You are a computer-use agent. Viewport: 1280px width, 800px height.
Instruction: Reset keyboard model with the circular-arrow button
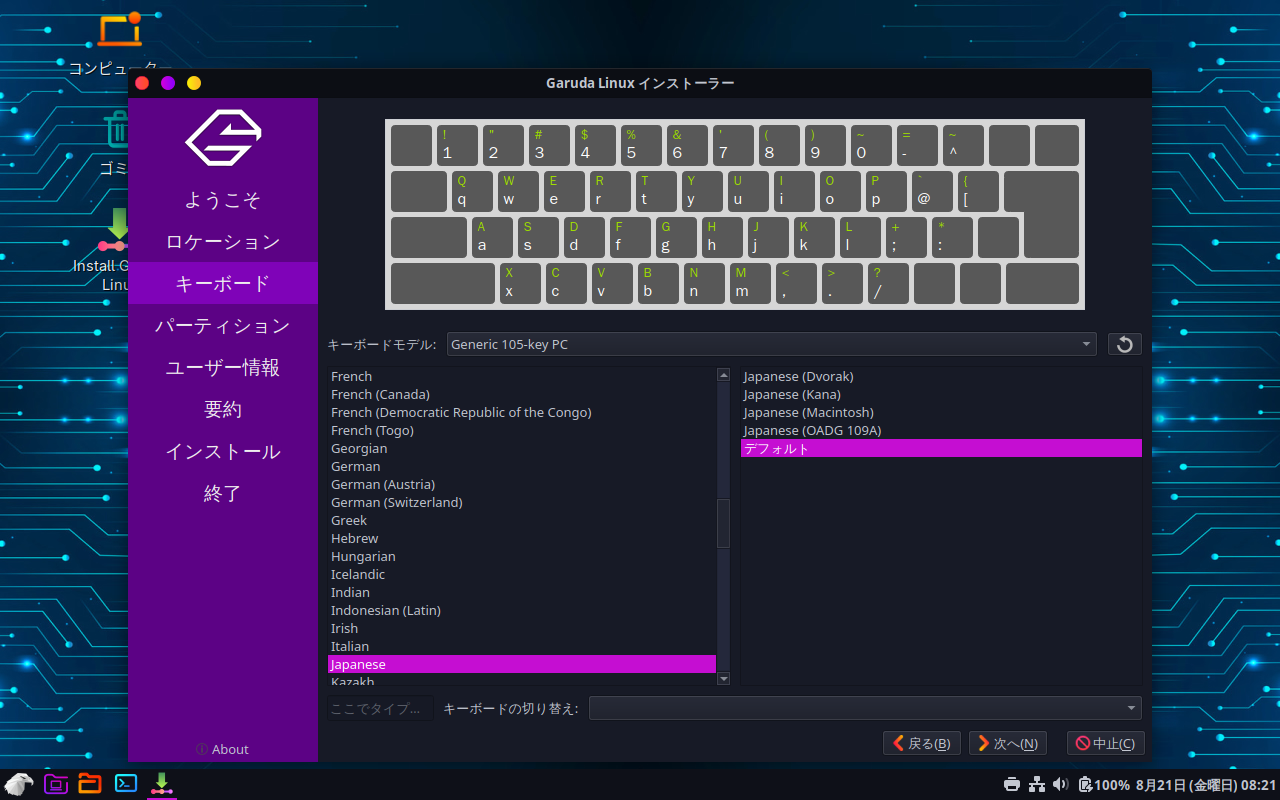1124,344
